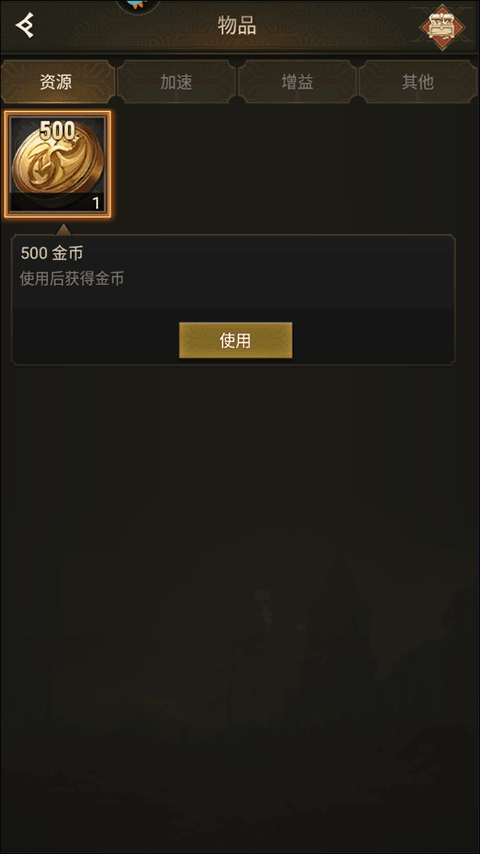480x854 pixels.
Task: Open the 加速 tab
Action: [x=177, y=82]
